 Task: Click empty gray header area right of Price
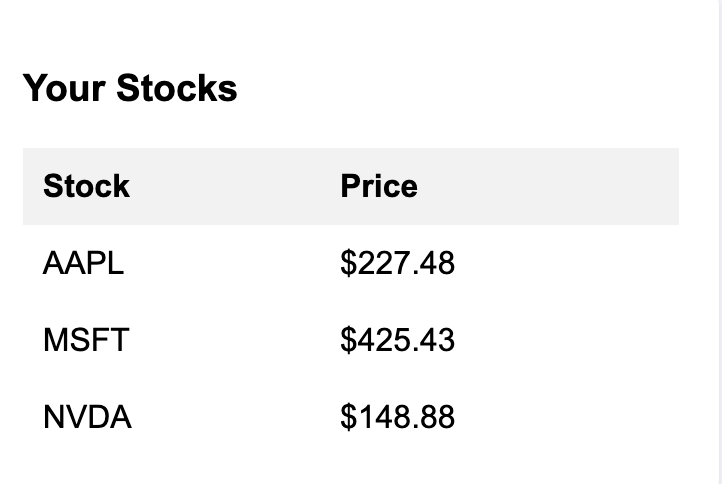tap(560, 186)
